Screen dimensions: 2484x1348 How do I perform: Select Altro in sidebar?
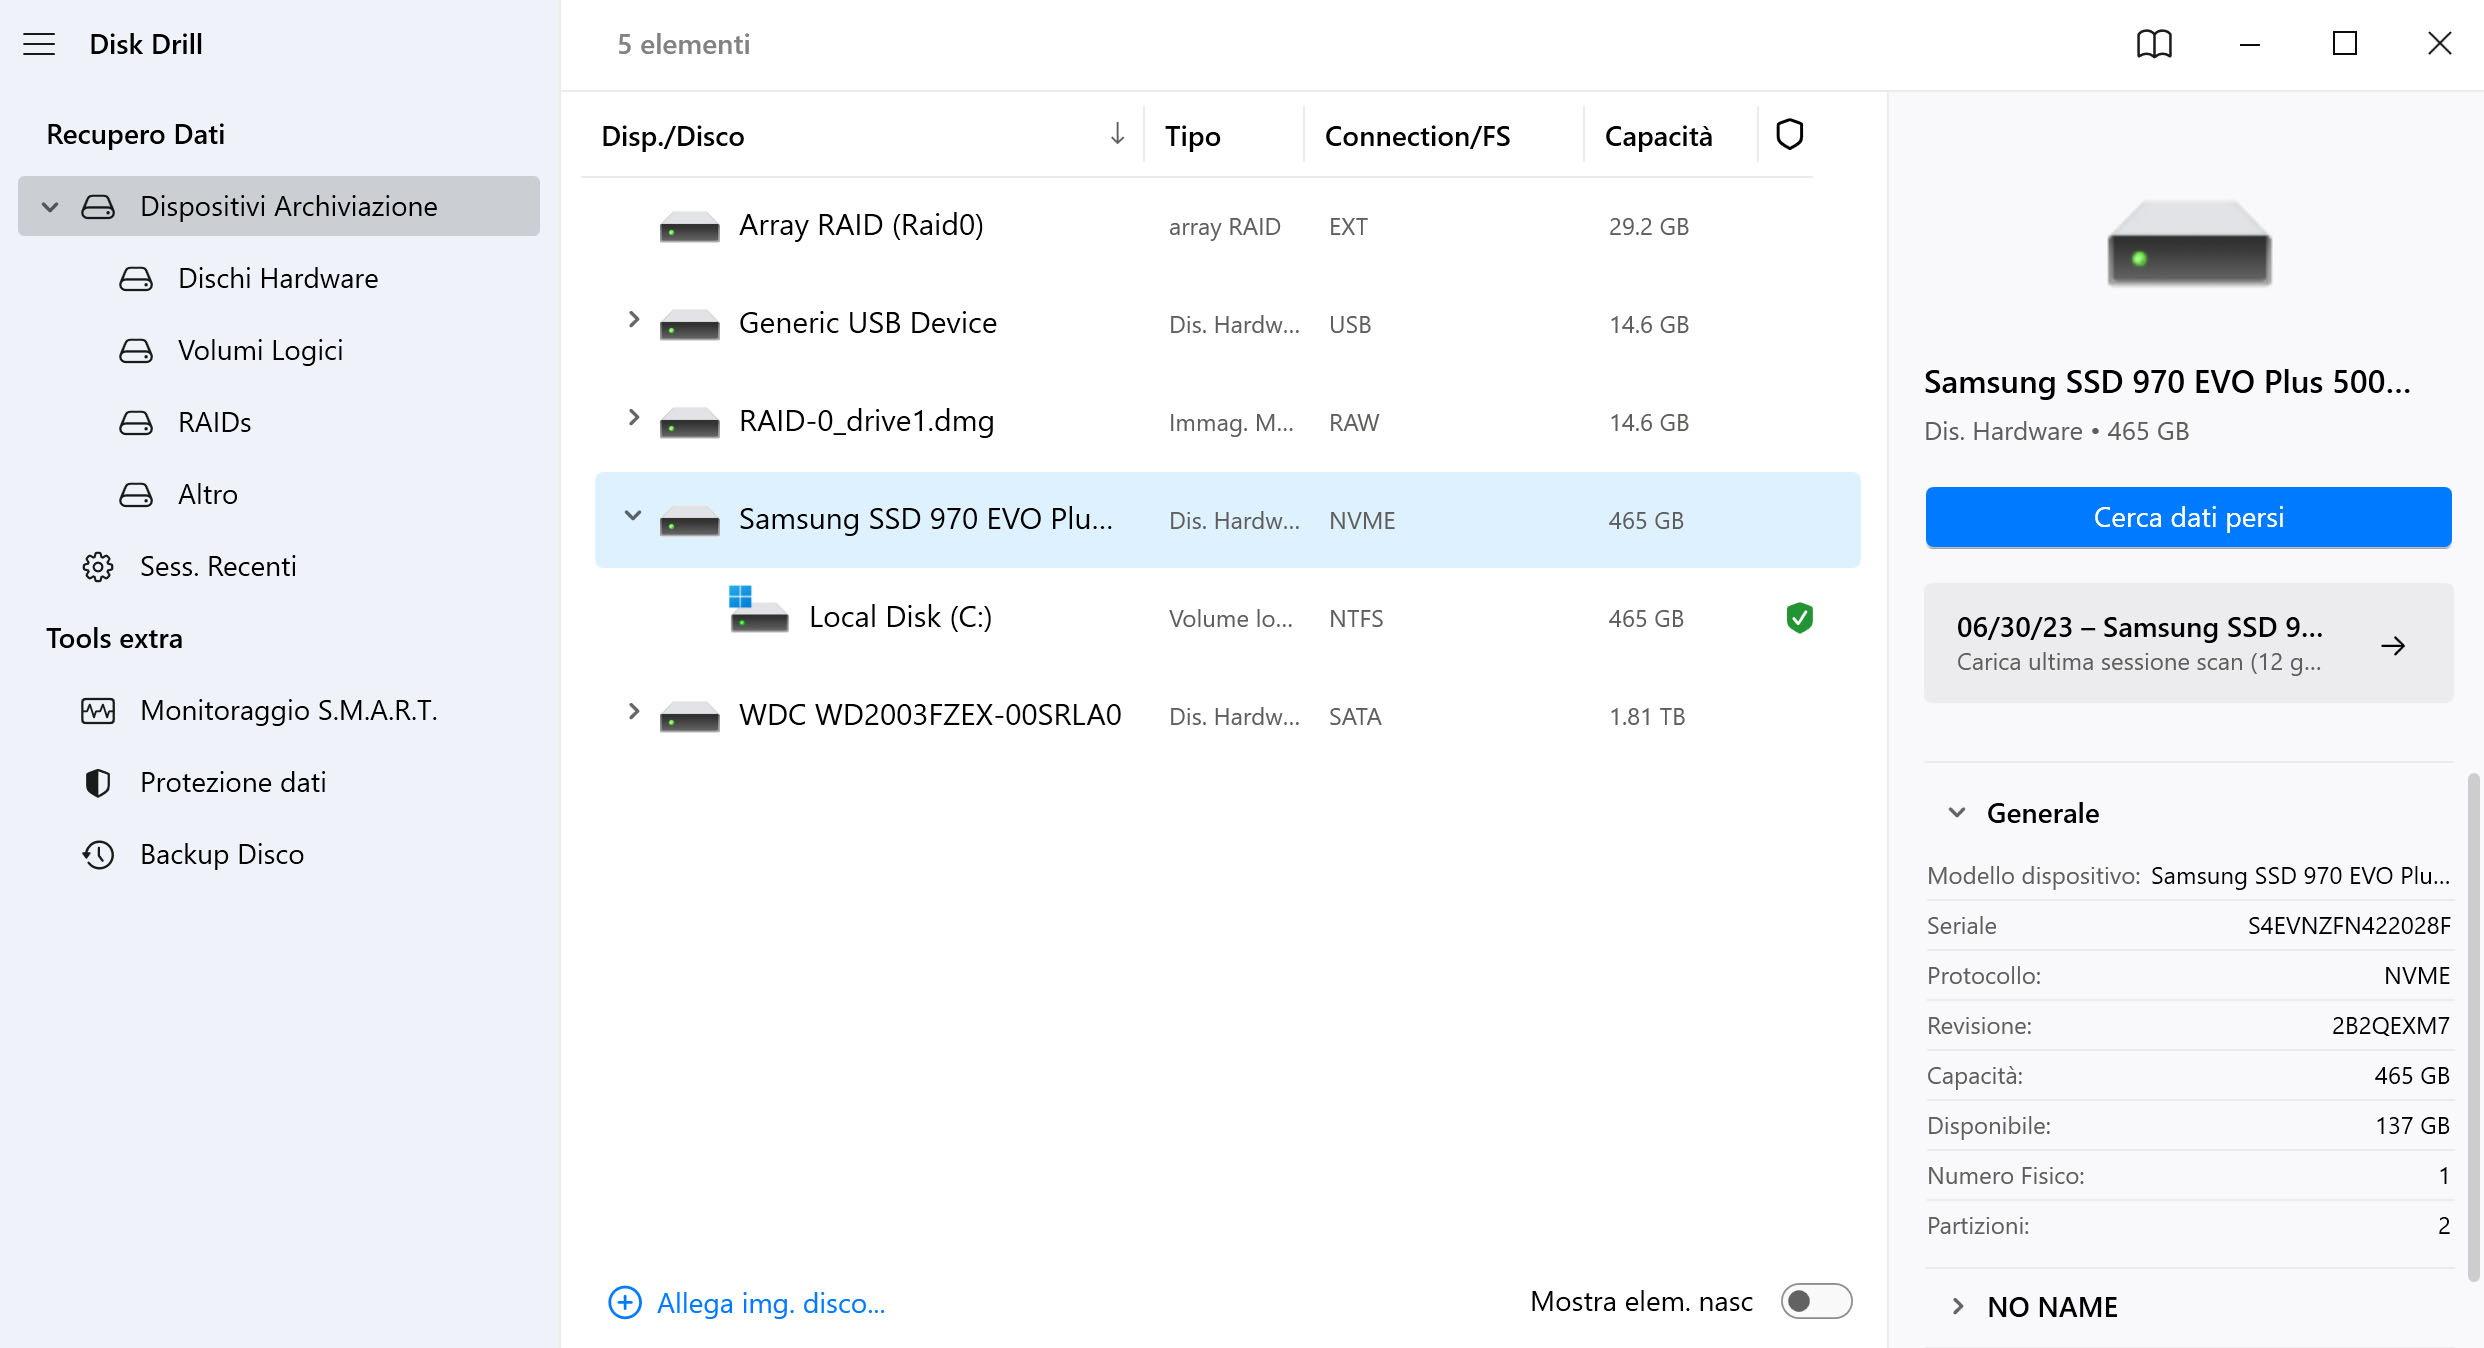[208, 495]
